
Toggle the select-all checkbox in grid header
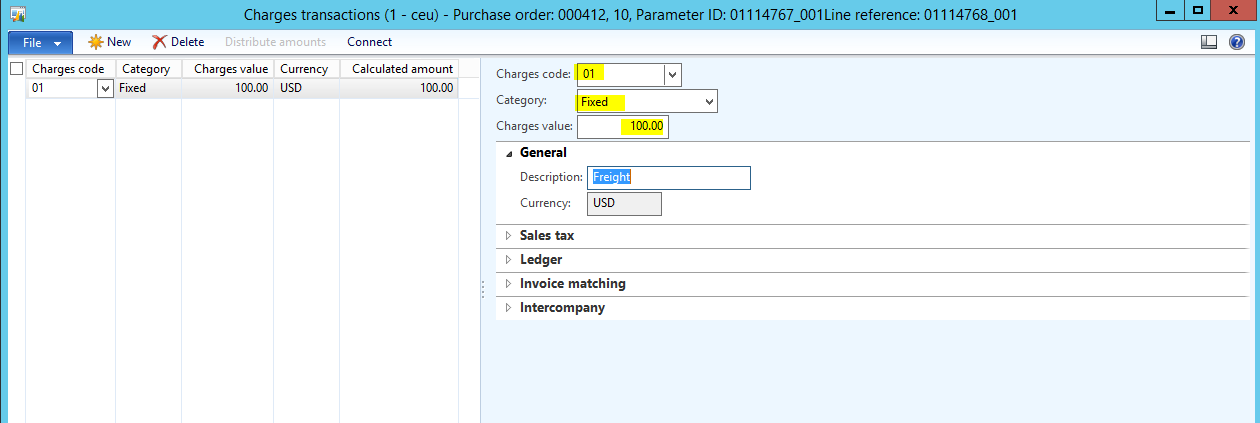(16, 69)
